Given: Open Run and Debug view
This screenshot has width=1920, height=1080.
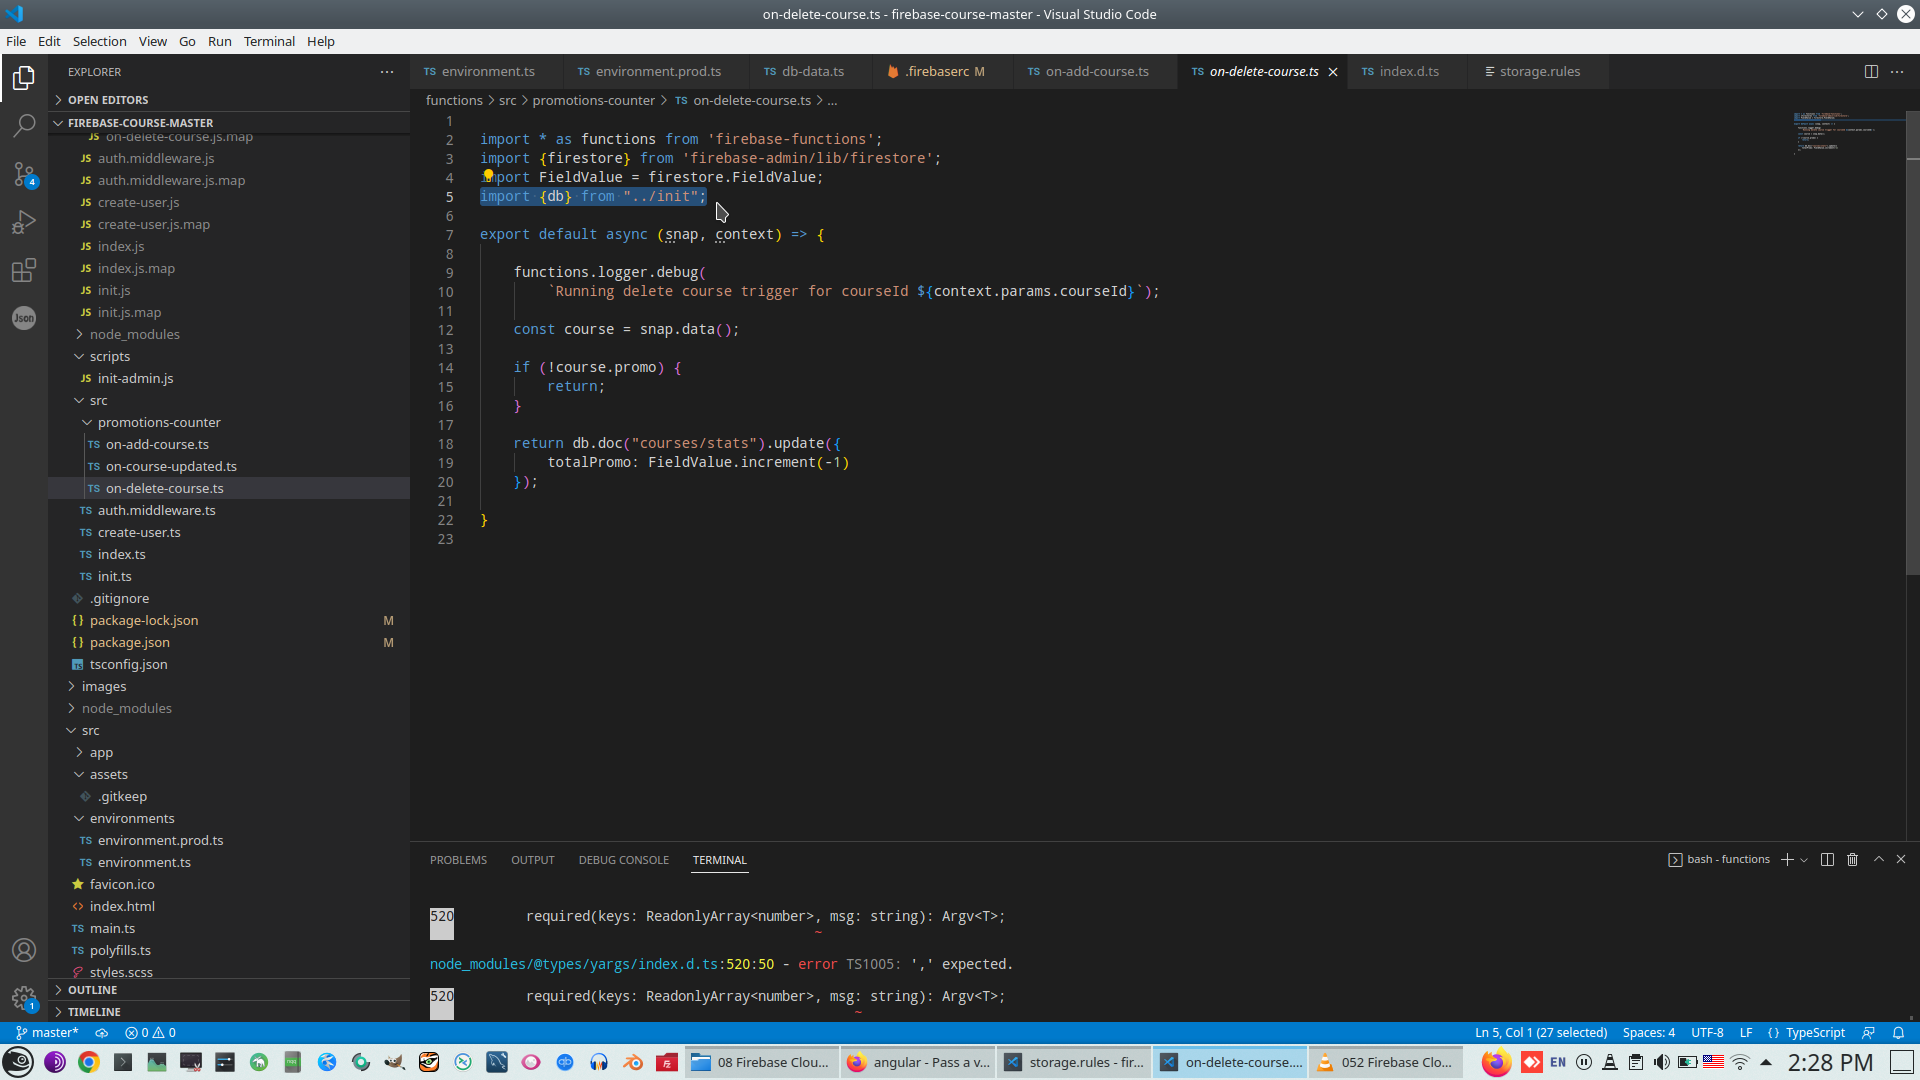Looking at the screenshot, I should (x=24, y=222).
